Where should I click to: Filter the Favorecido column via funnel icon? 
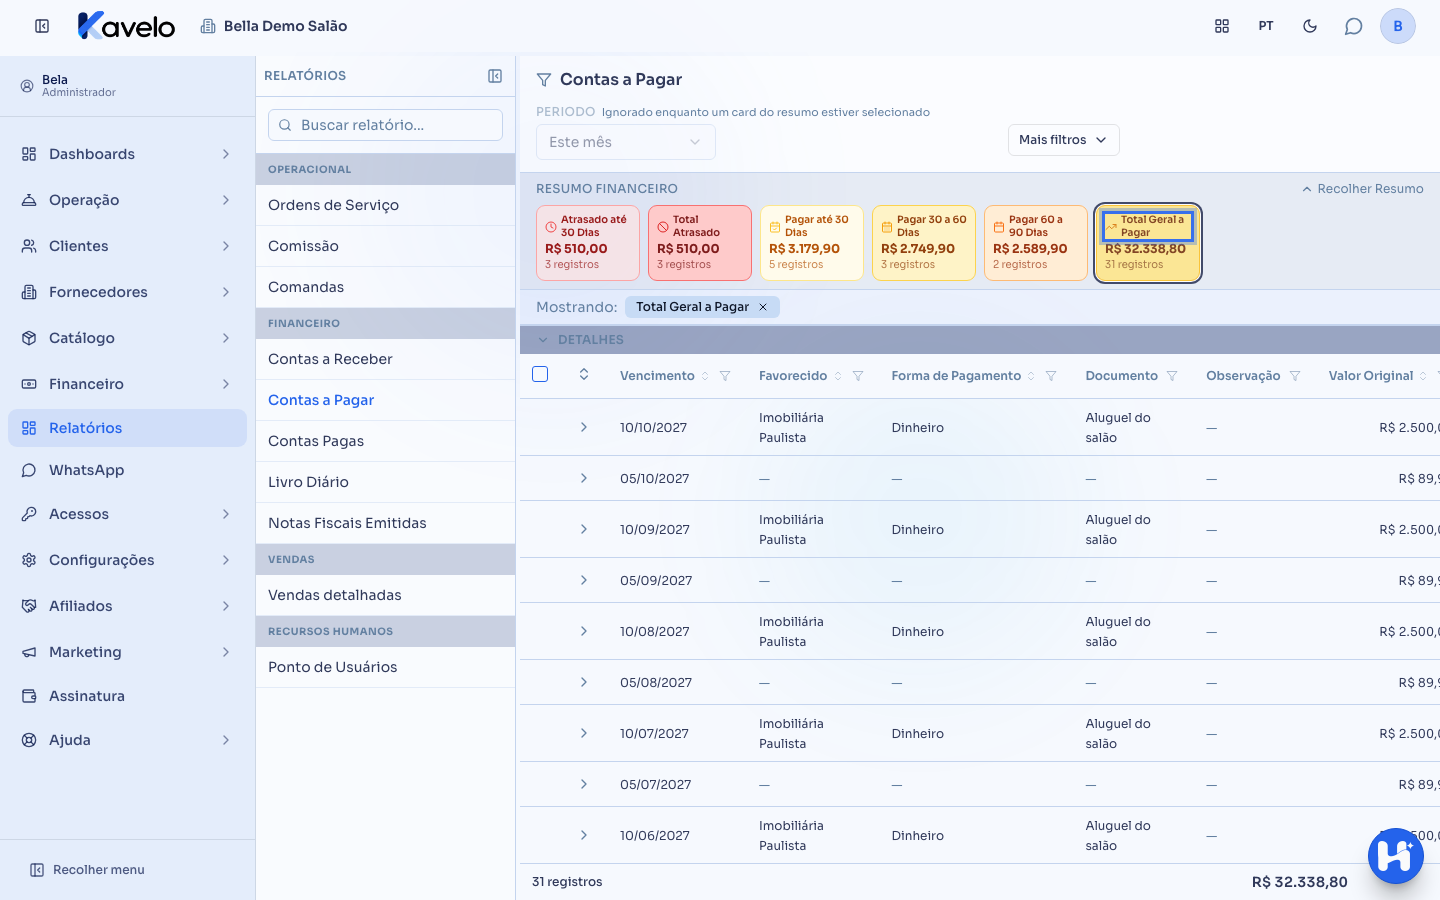[x=858, y=376]
